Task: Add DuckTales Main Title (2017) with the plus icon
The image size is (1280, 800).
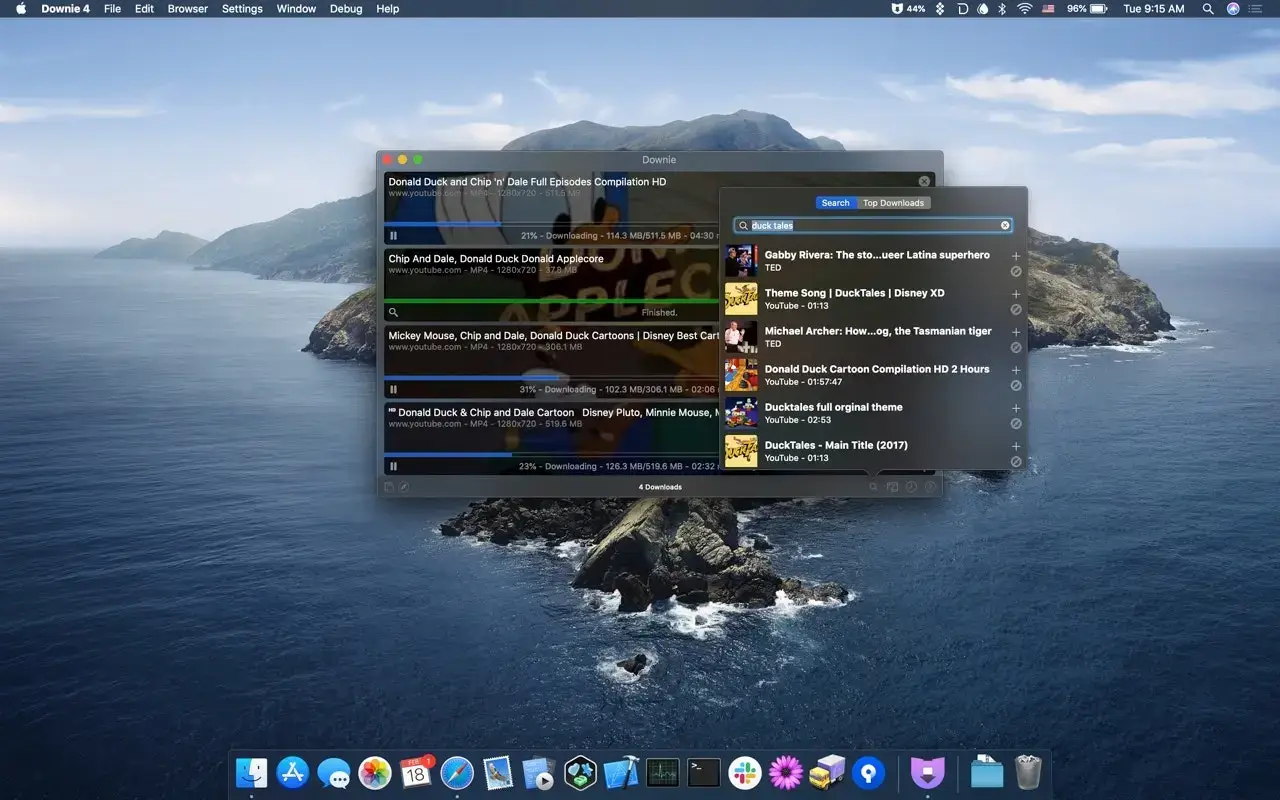Action: point(1016,446)
